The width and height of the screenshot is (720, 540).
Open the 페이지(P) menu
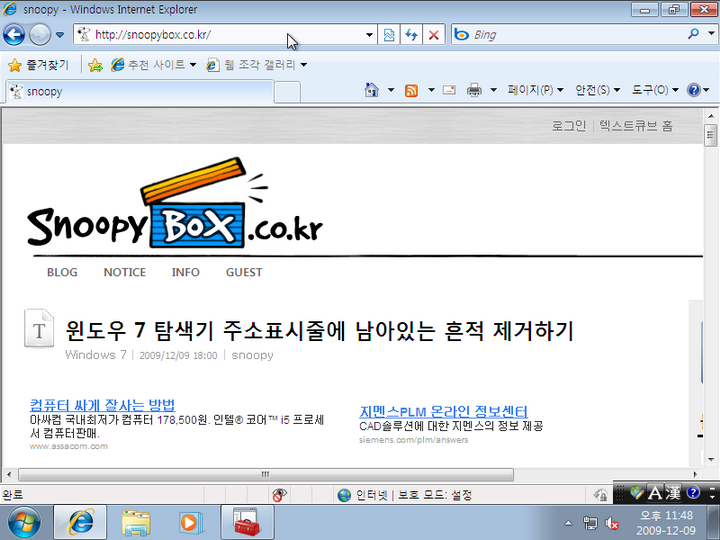tap(535, 90)
